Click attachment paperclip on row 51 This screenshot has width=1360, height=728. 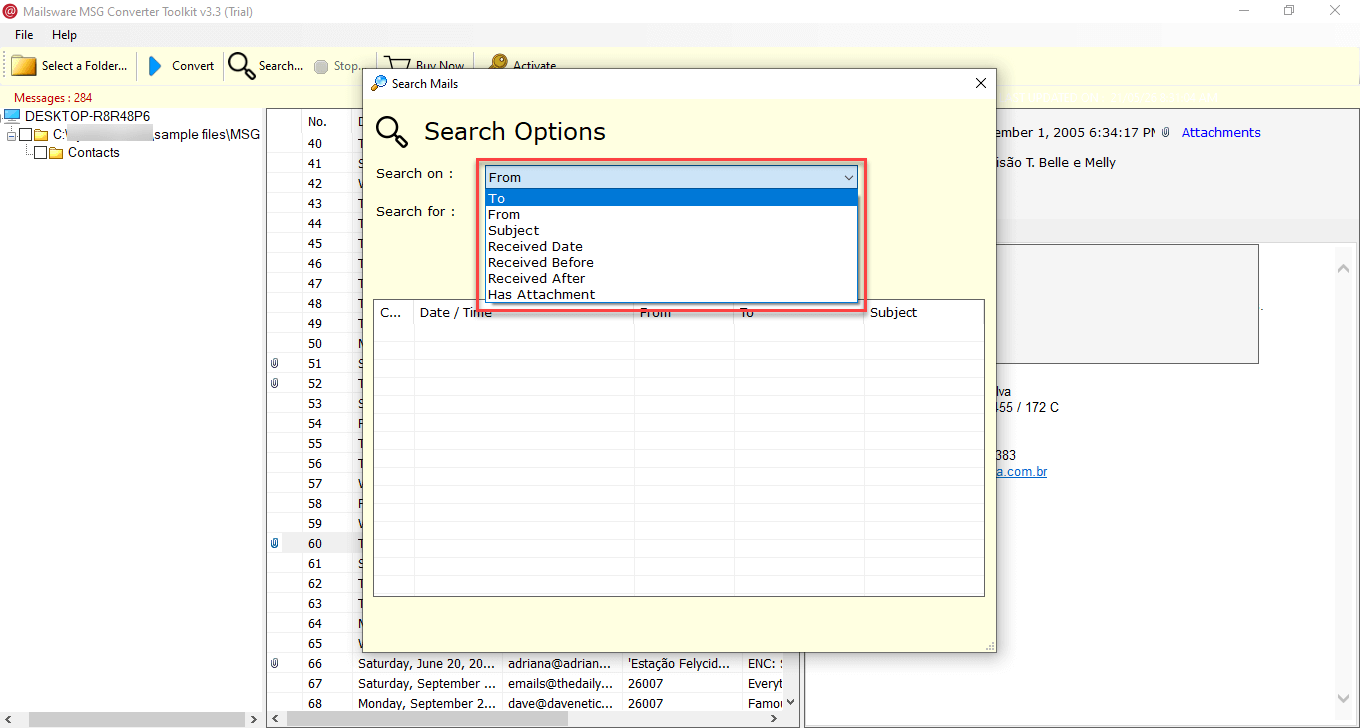[274, 363]
